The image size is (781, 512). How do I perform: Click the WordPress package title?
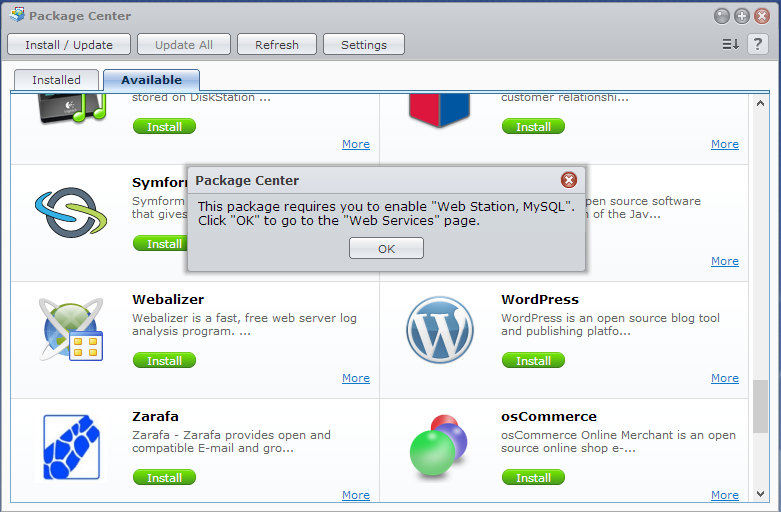pyautogui.click(x=540, y=299)
